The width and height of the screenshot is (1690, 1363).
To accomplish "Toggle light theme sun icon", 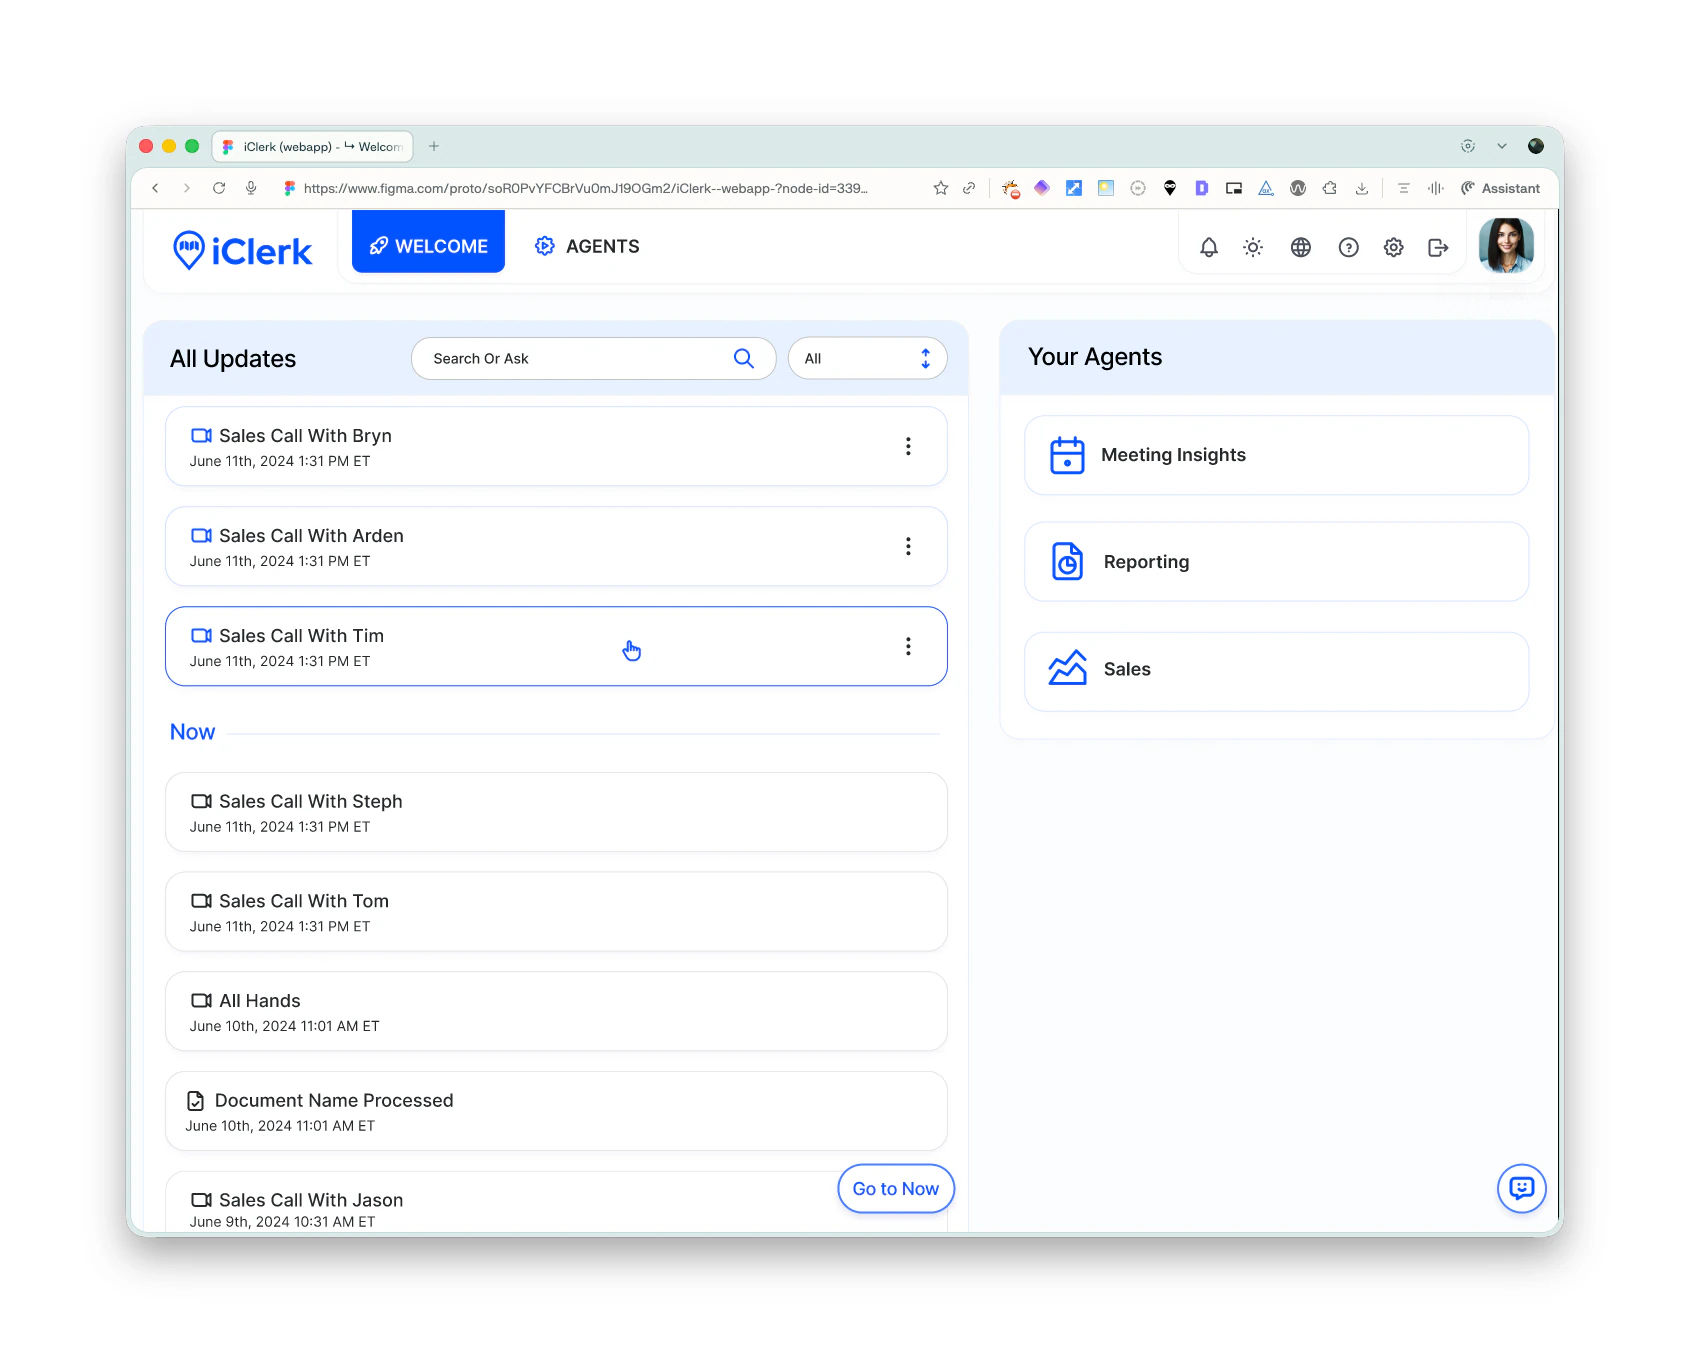I will click(x=1253, y=247).
